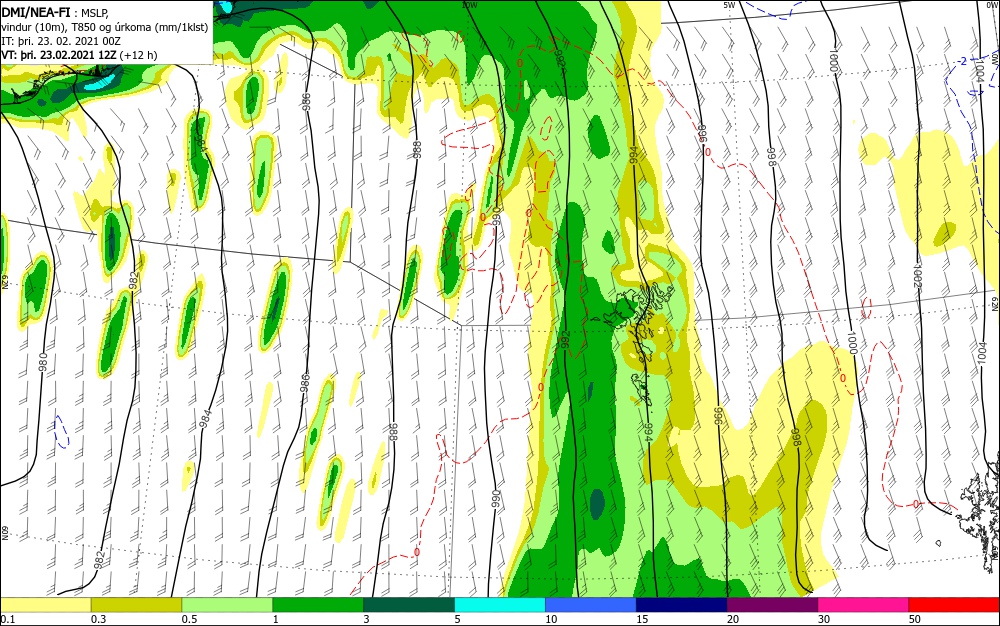Click the light green 0.5–1 legend swatch
The image size is (1000, 626).
[227, 605]
